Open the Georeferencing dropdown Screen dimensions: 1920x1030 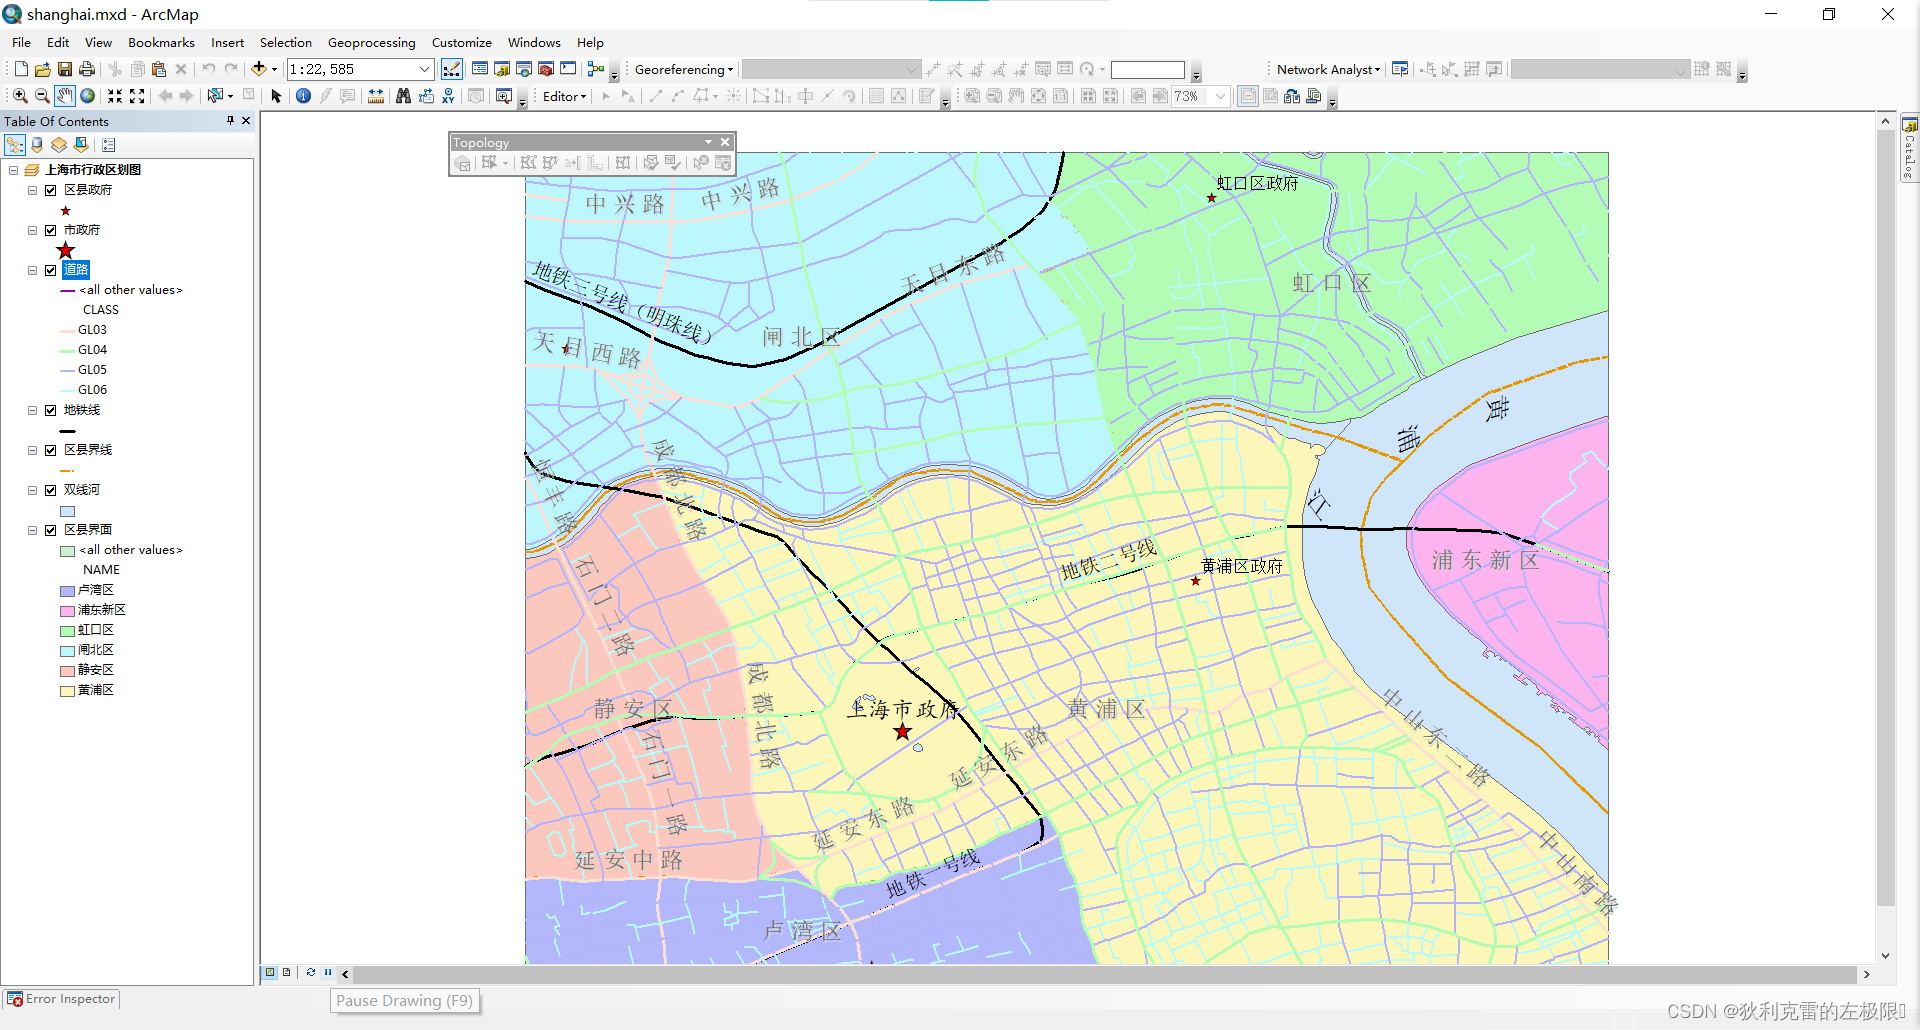[681, 69]
